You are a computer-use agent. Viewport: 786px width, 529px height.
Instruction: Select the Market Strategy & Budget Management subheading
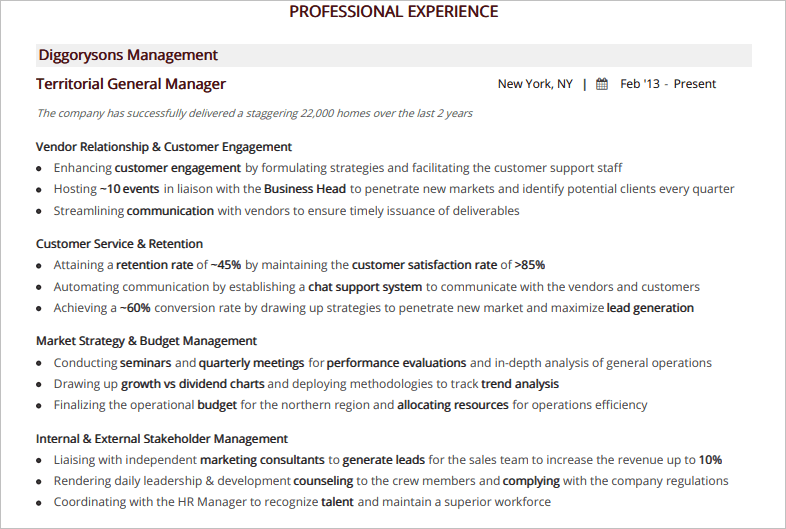pos(146,341)
